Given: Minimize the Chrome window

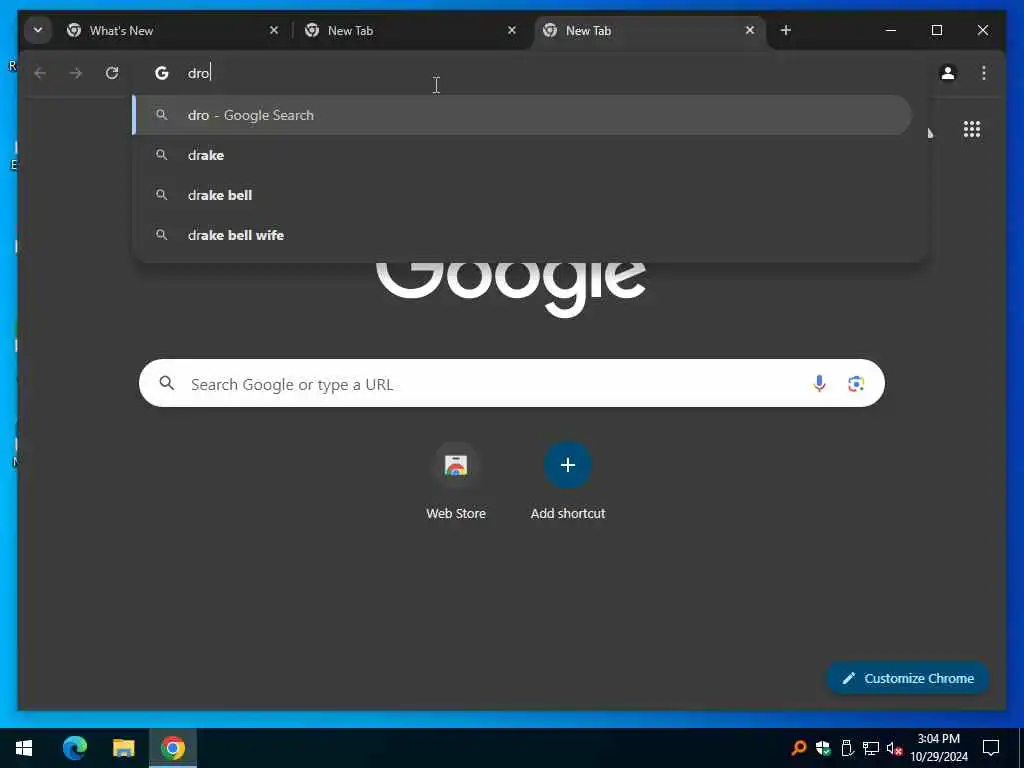Looking at the screenshot, I should coord(891,30).
